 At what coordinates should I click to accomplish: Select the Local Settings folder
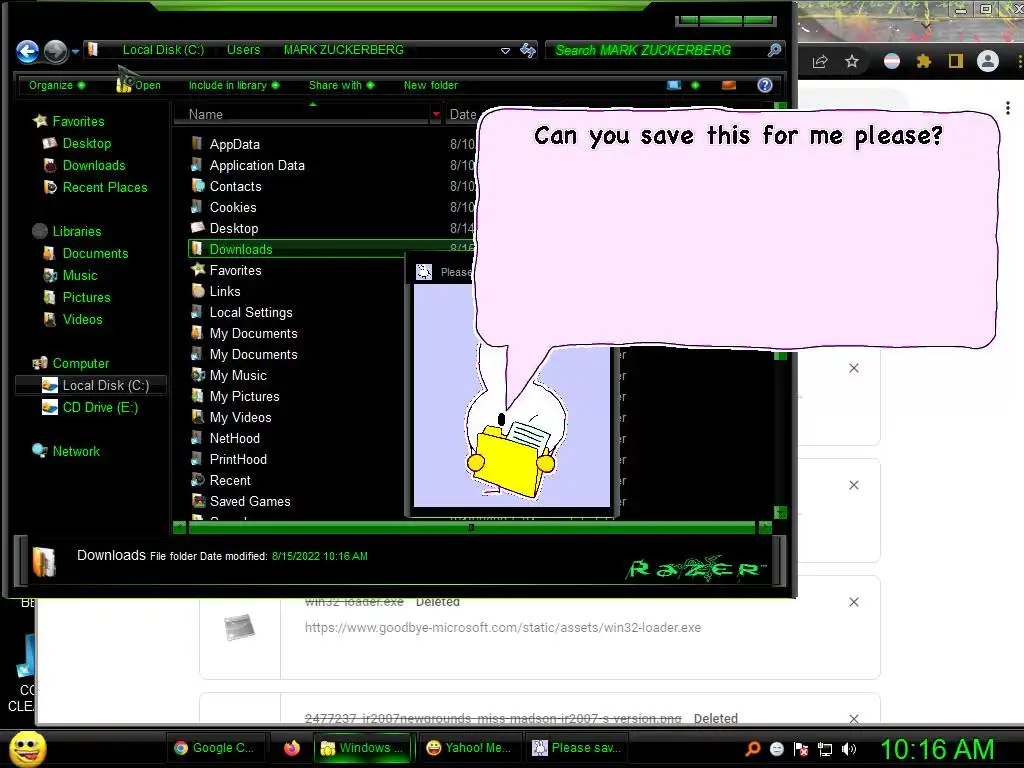coord(251,312)
